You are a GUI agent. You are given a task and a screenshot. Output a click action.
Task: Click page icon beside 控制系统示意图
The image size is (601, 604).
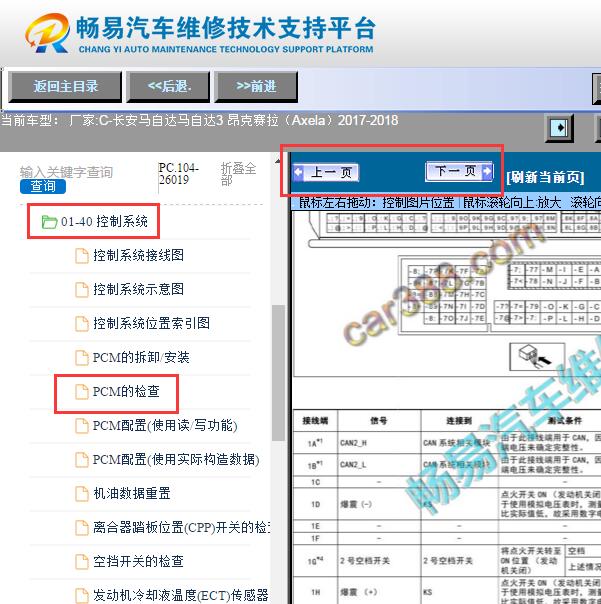click(x=82, y=290)
